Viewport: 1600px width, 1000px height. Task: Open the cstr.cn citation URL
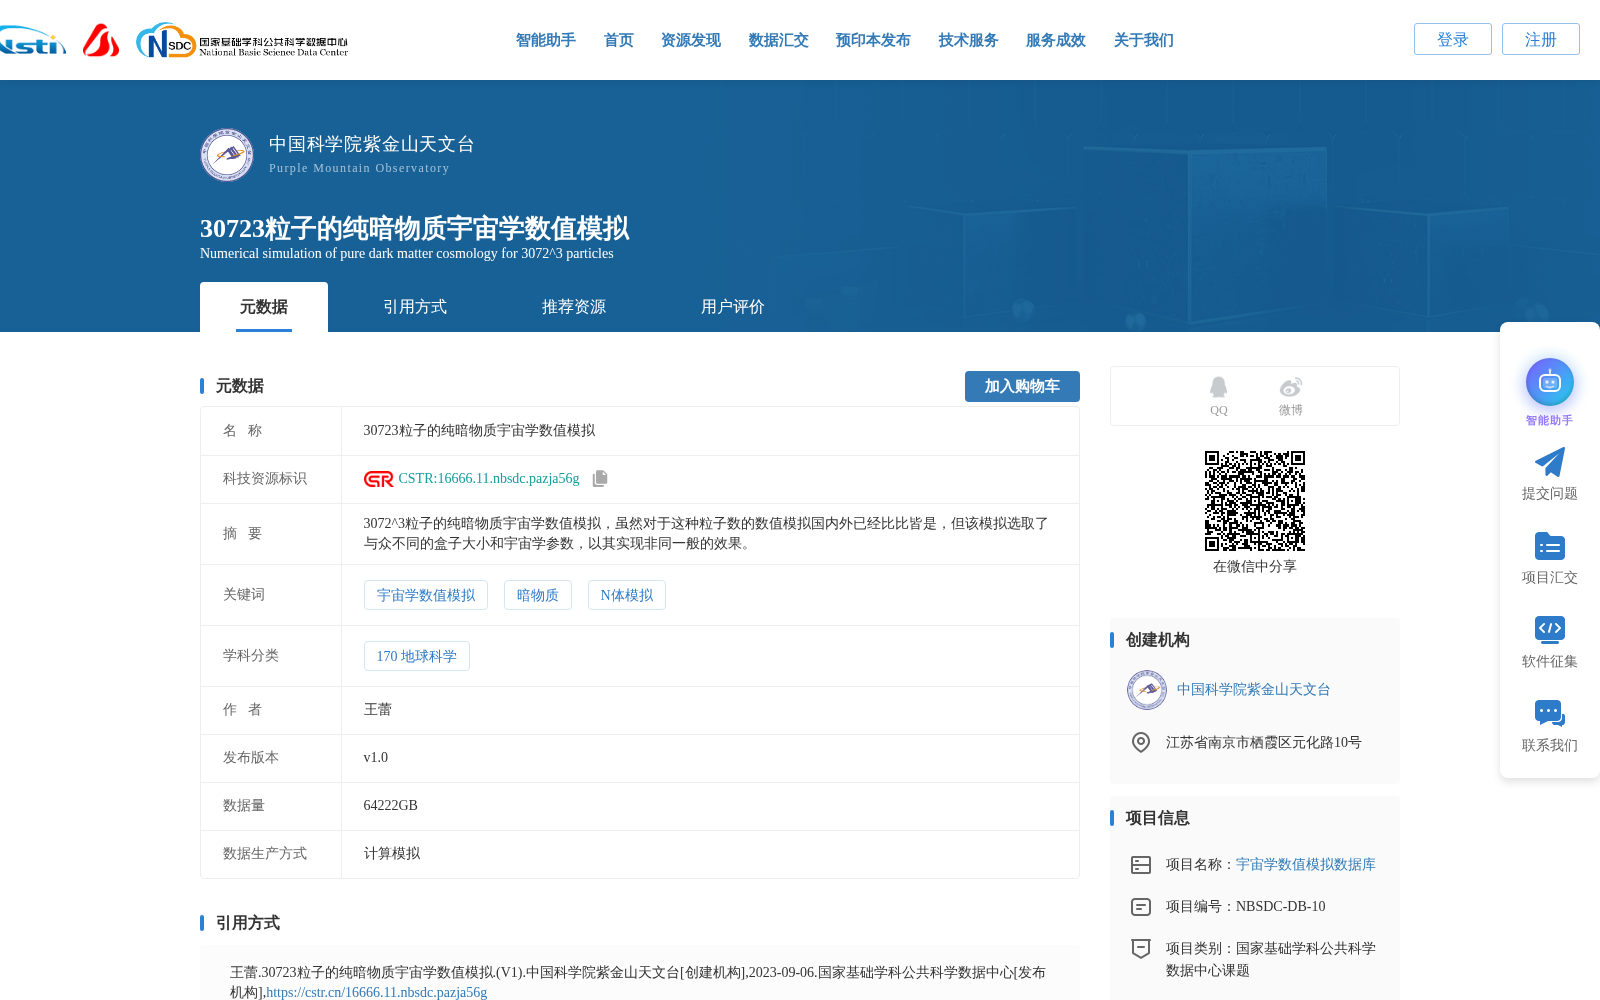click(x=377, y=993)
